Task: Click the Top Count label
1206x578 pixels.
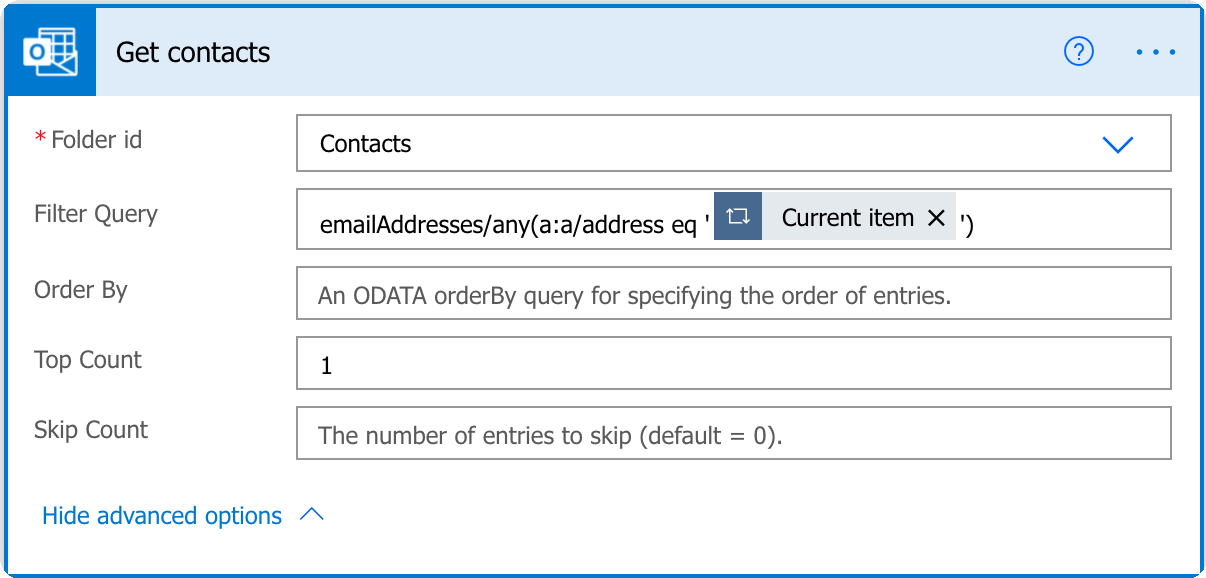Action: point(88,360)
